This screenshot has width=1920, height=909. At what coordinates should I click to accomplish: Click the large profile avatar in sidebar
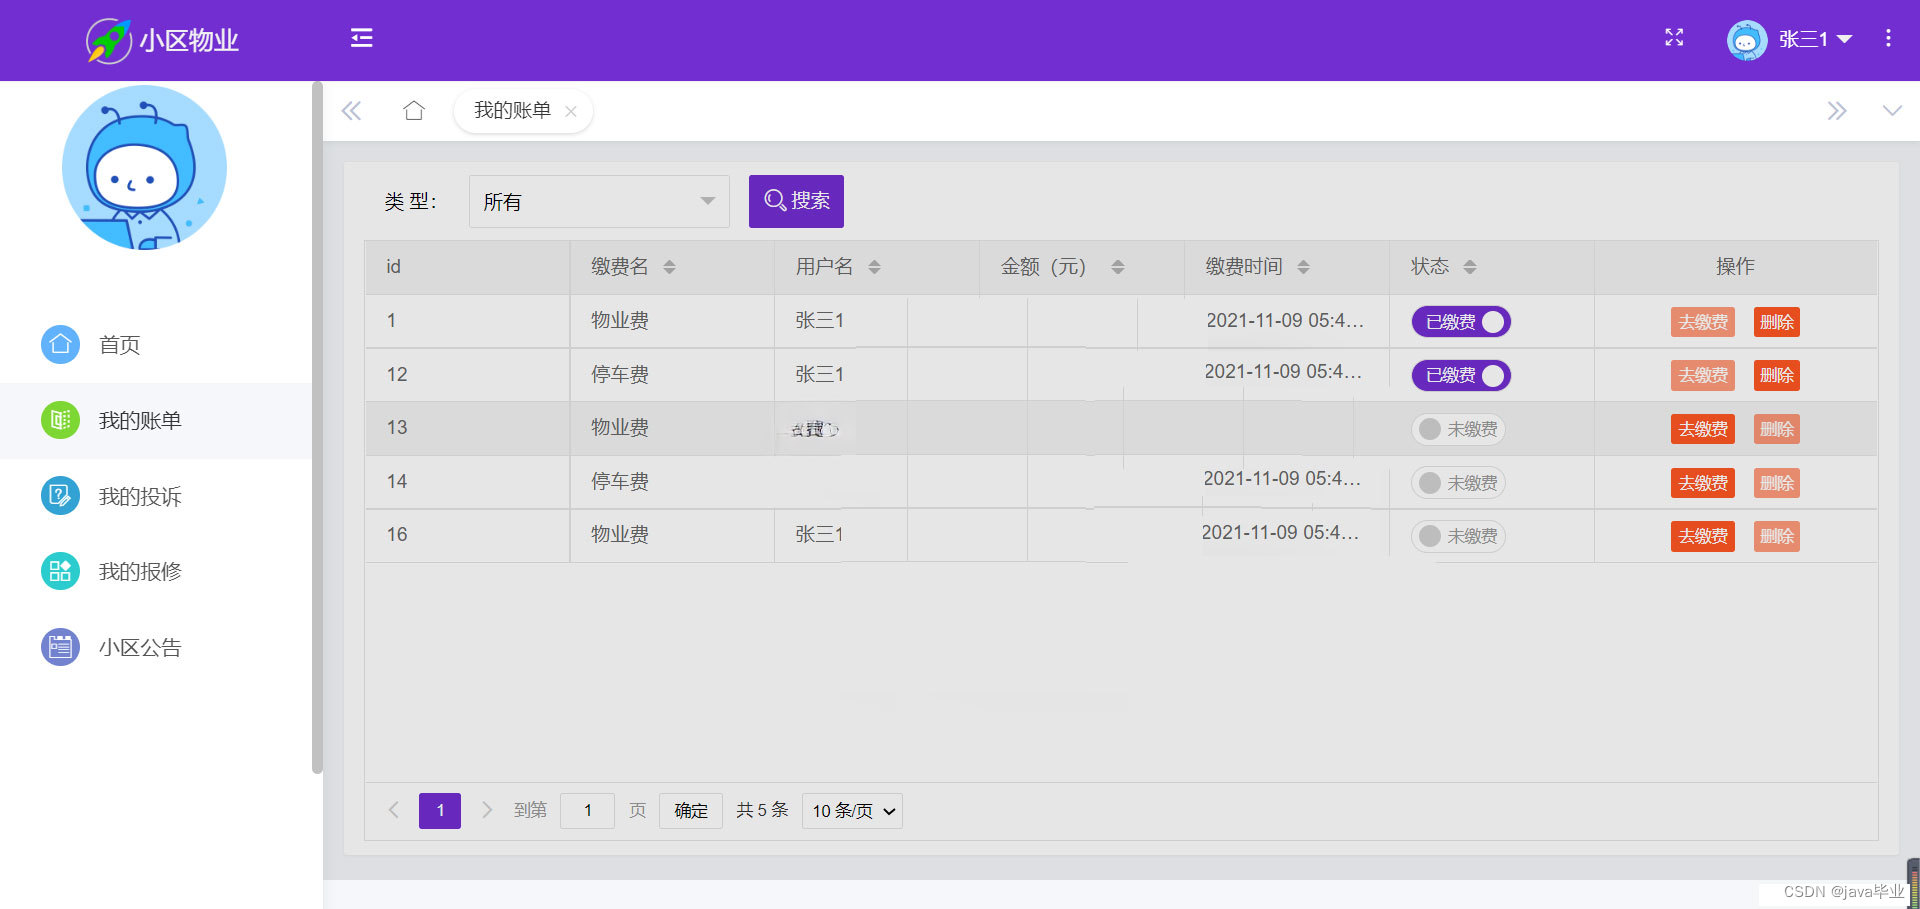pyautogui.click(x=144, y=167)
